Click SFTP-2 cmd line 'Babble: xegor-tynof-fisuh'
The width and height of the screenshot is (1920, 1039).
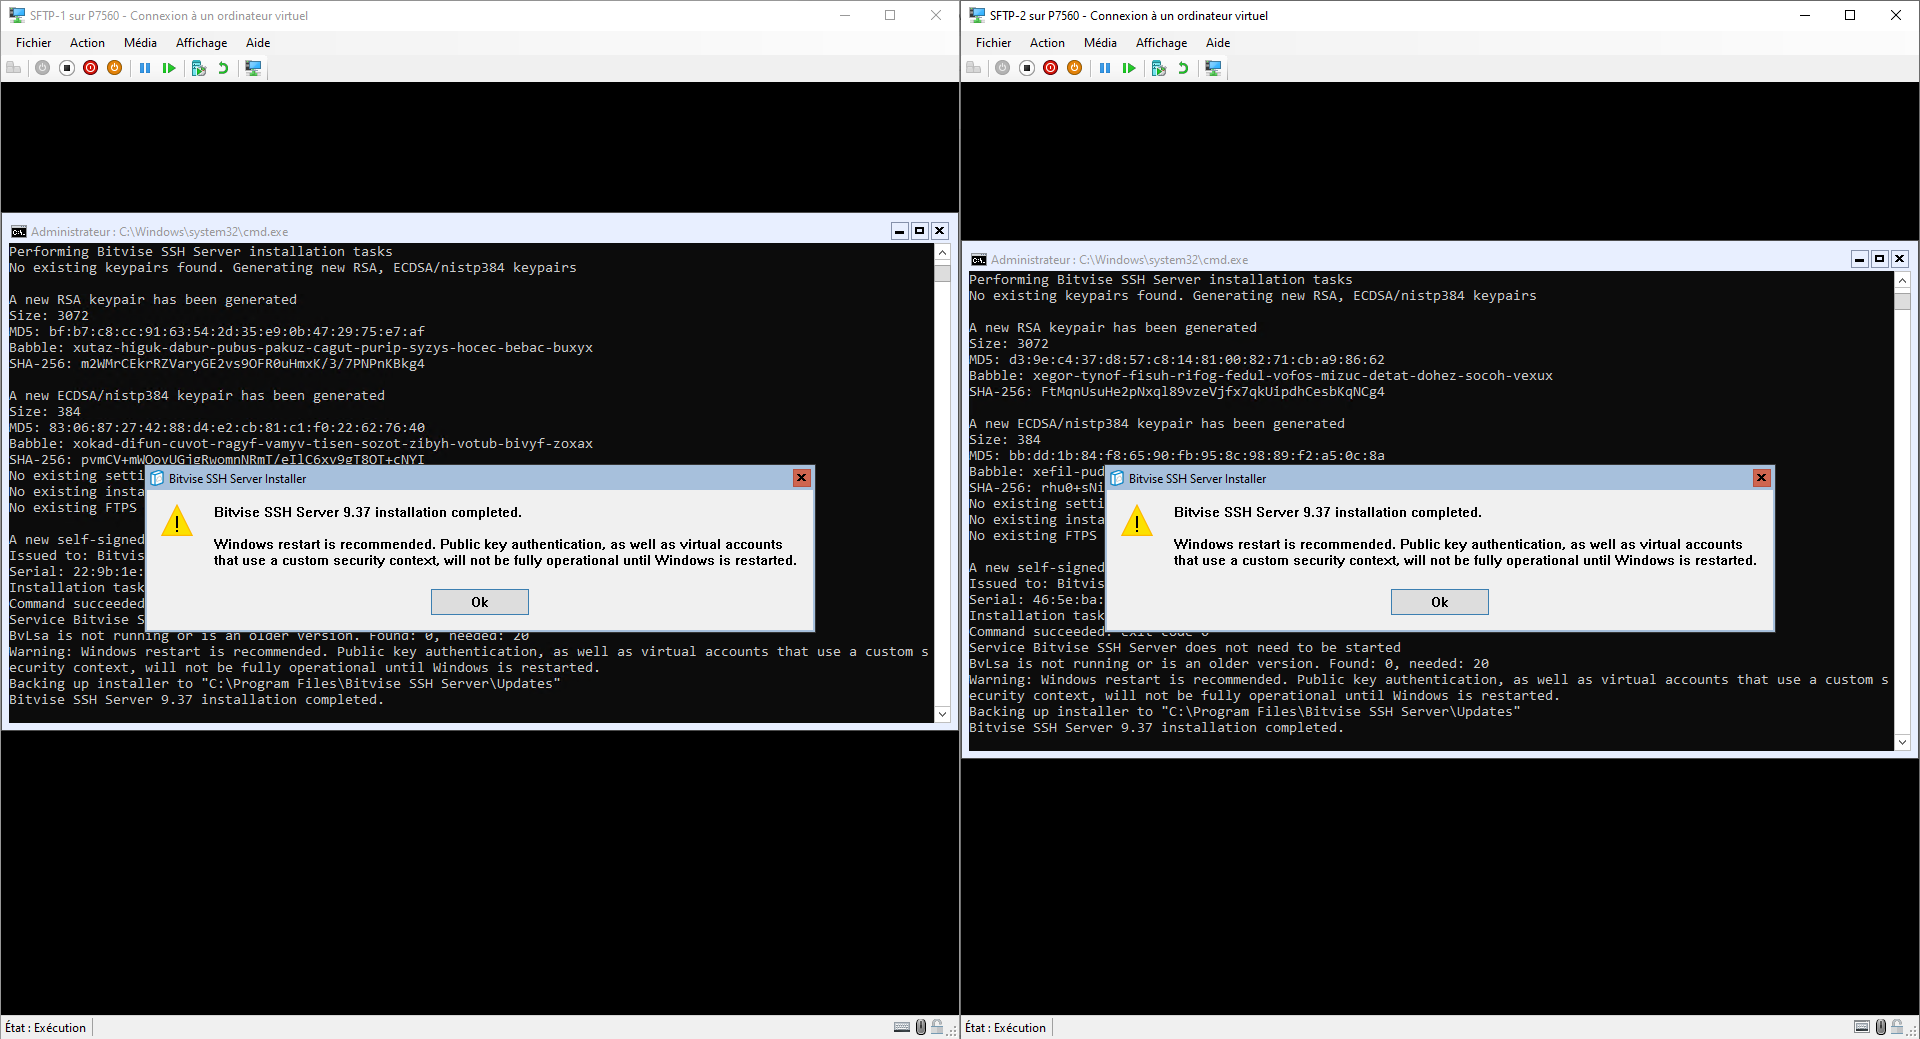point(1261,376)
